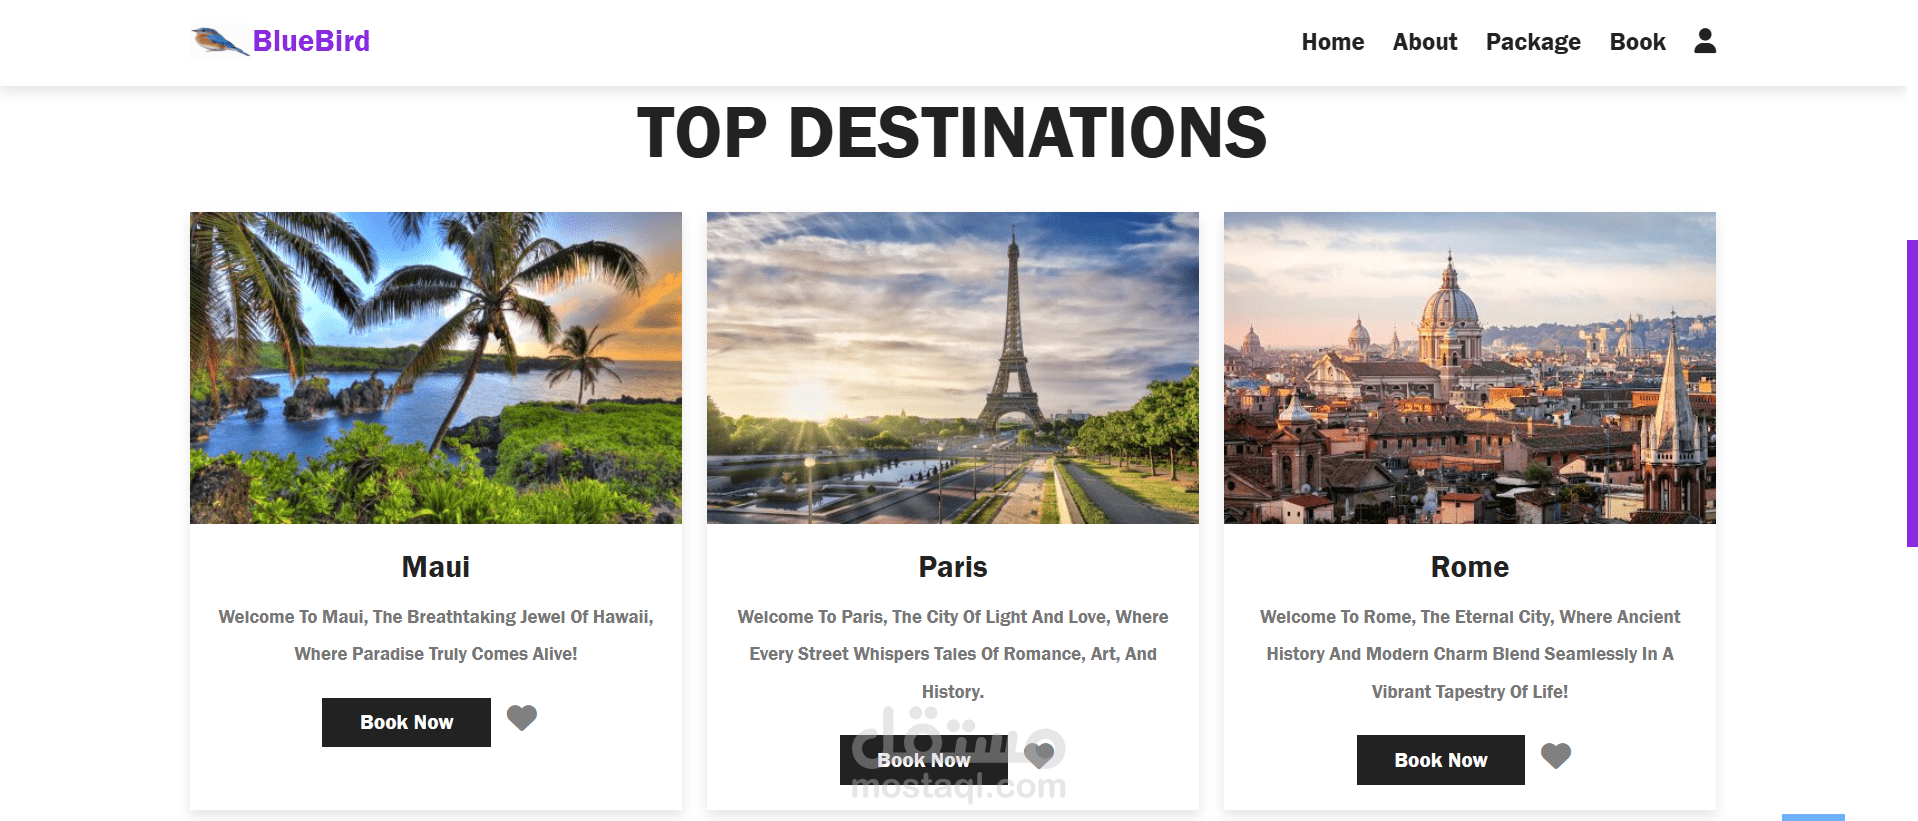The image size is (1918, 821).
Task: Click the Rome destination heading
Action: [1470, 567]
